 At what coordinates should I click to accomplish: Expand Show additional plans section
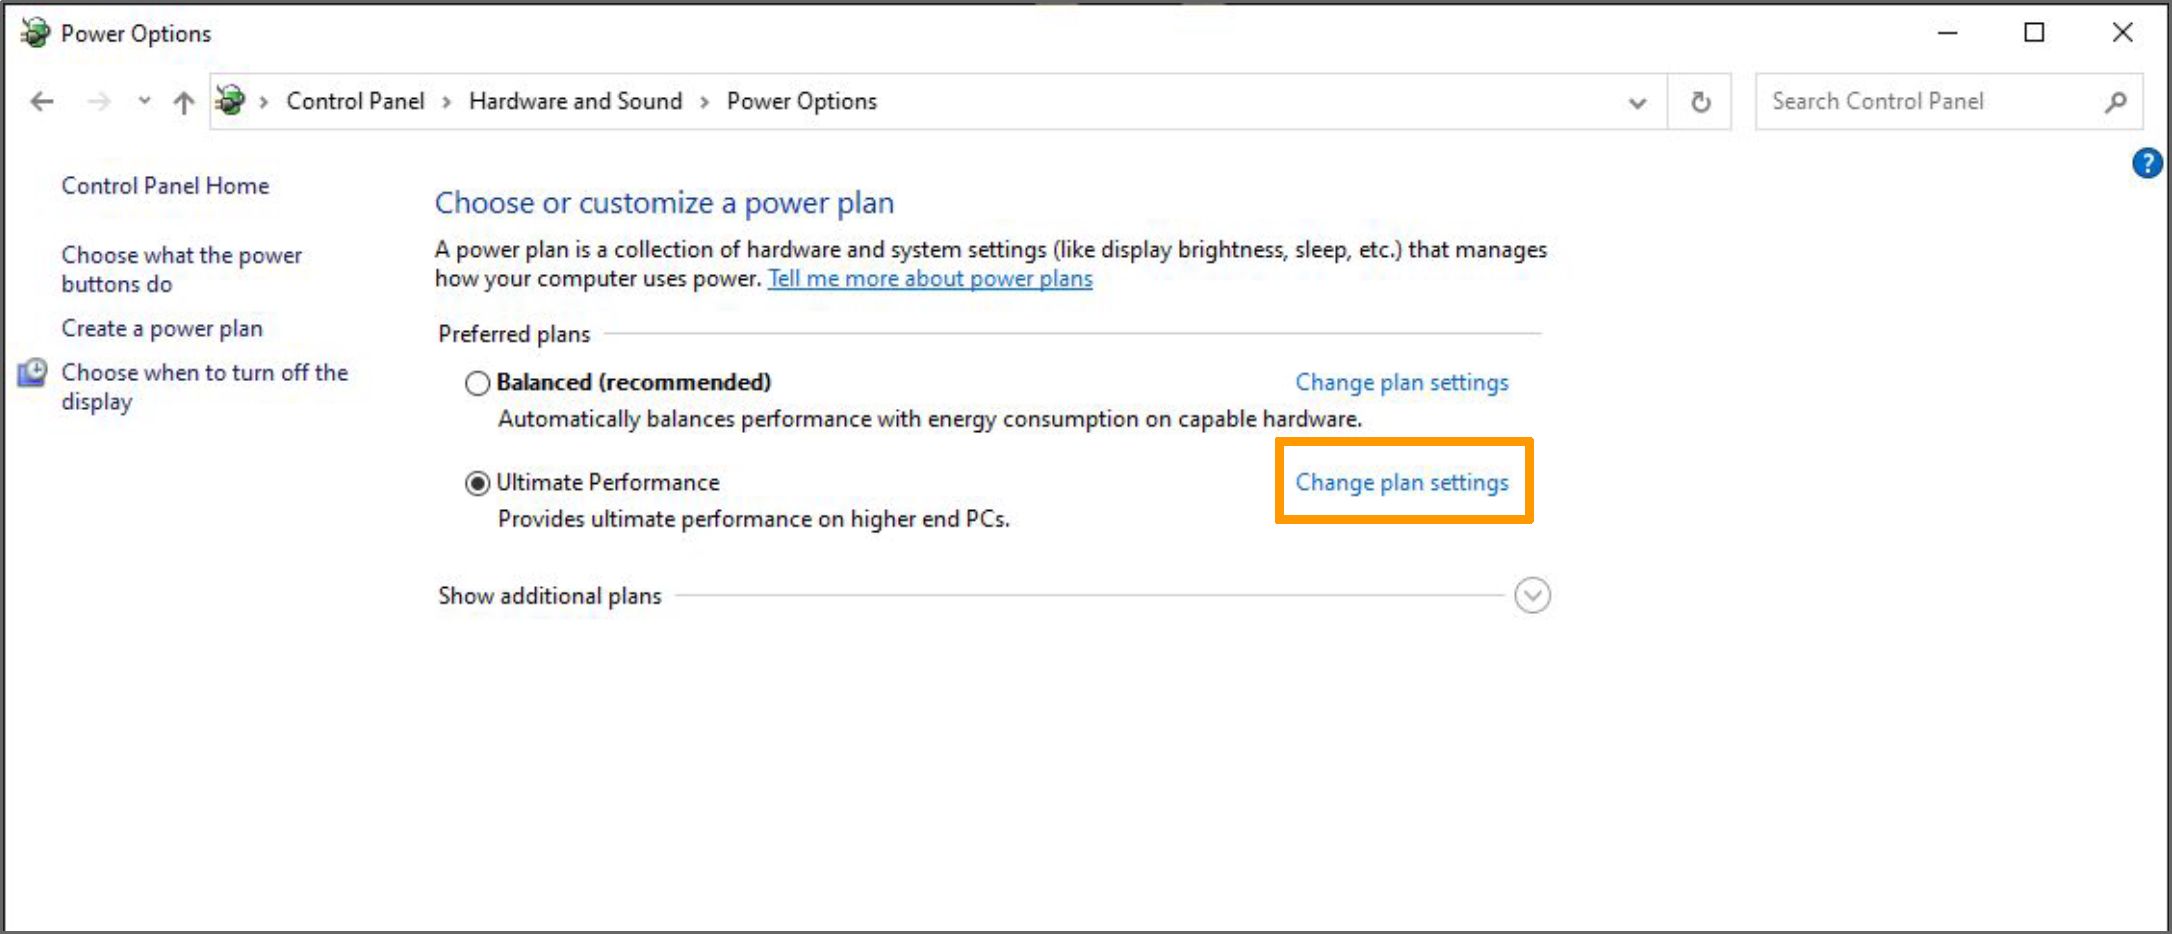1532,595
